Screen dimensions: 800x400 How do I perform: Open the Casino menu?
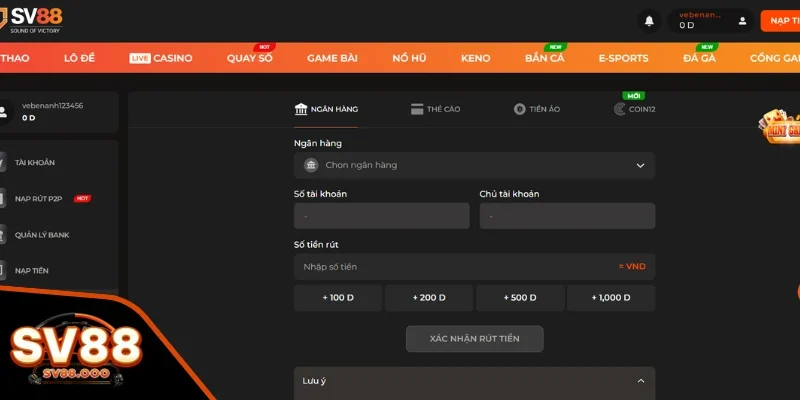(161, 58)
